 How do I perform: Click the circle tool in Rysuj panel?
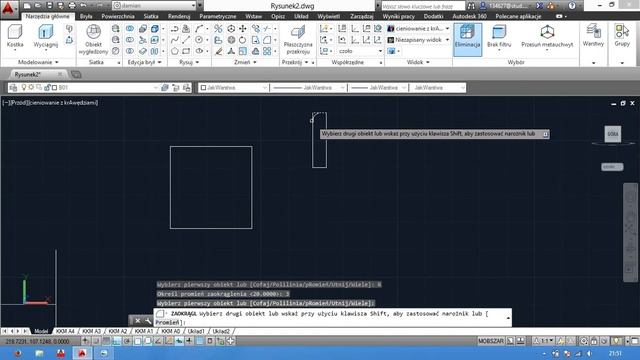[x=199, y=40]
